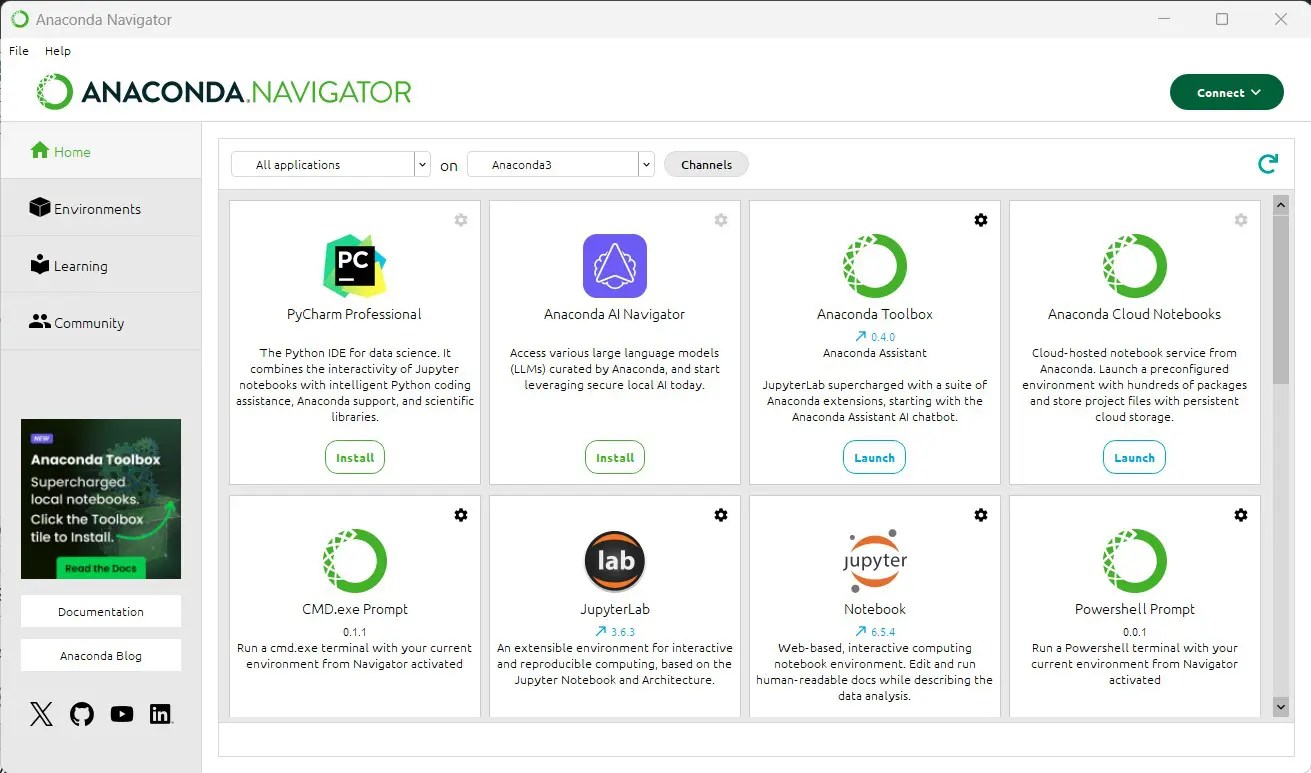Image resolution: width=1311 pixels, height=773 pixels.
Task: Open the LinkedIn social link
Action: pyautogui.click(x=161, y=714)
